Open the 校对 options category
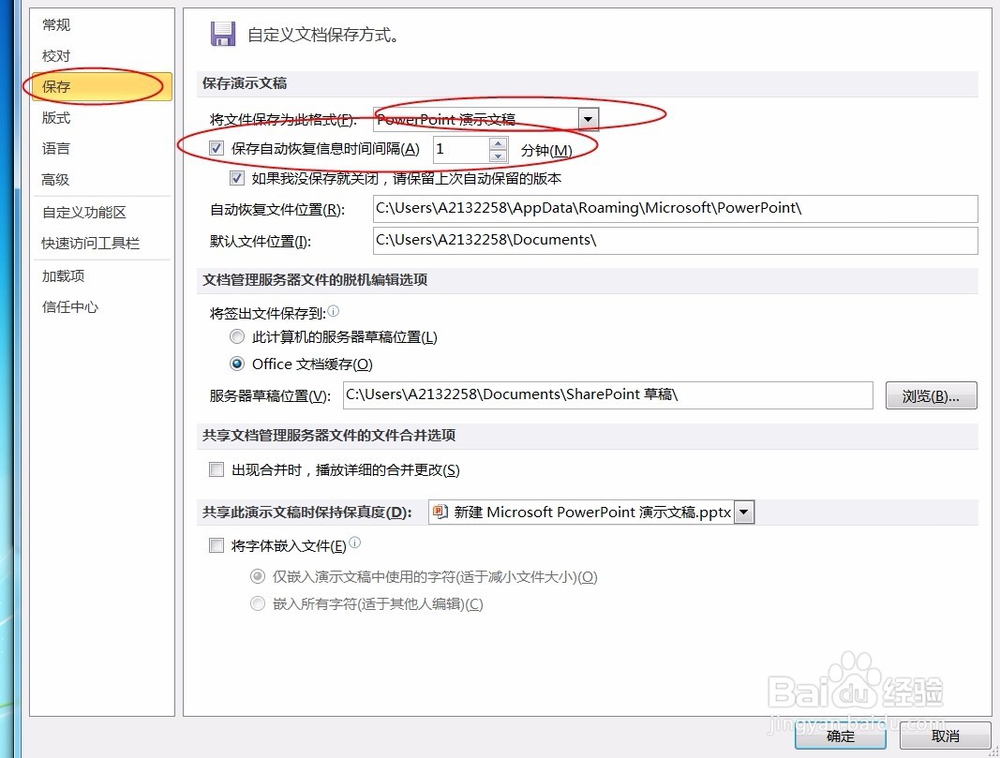1000x758 pixels. pos(56,56)
